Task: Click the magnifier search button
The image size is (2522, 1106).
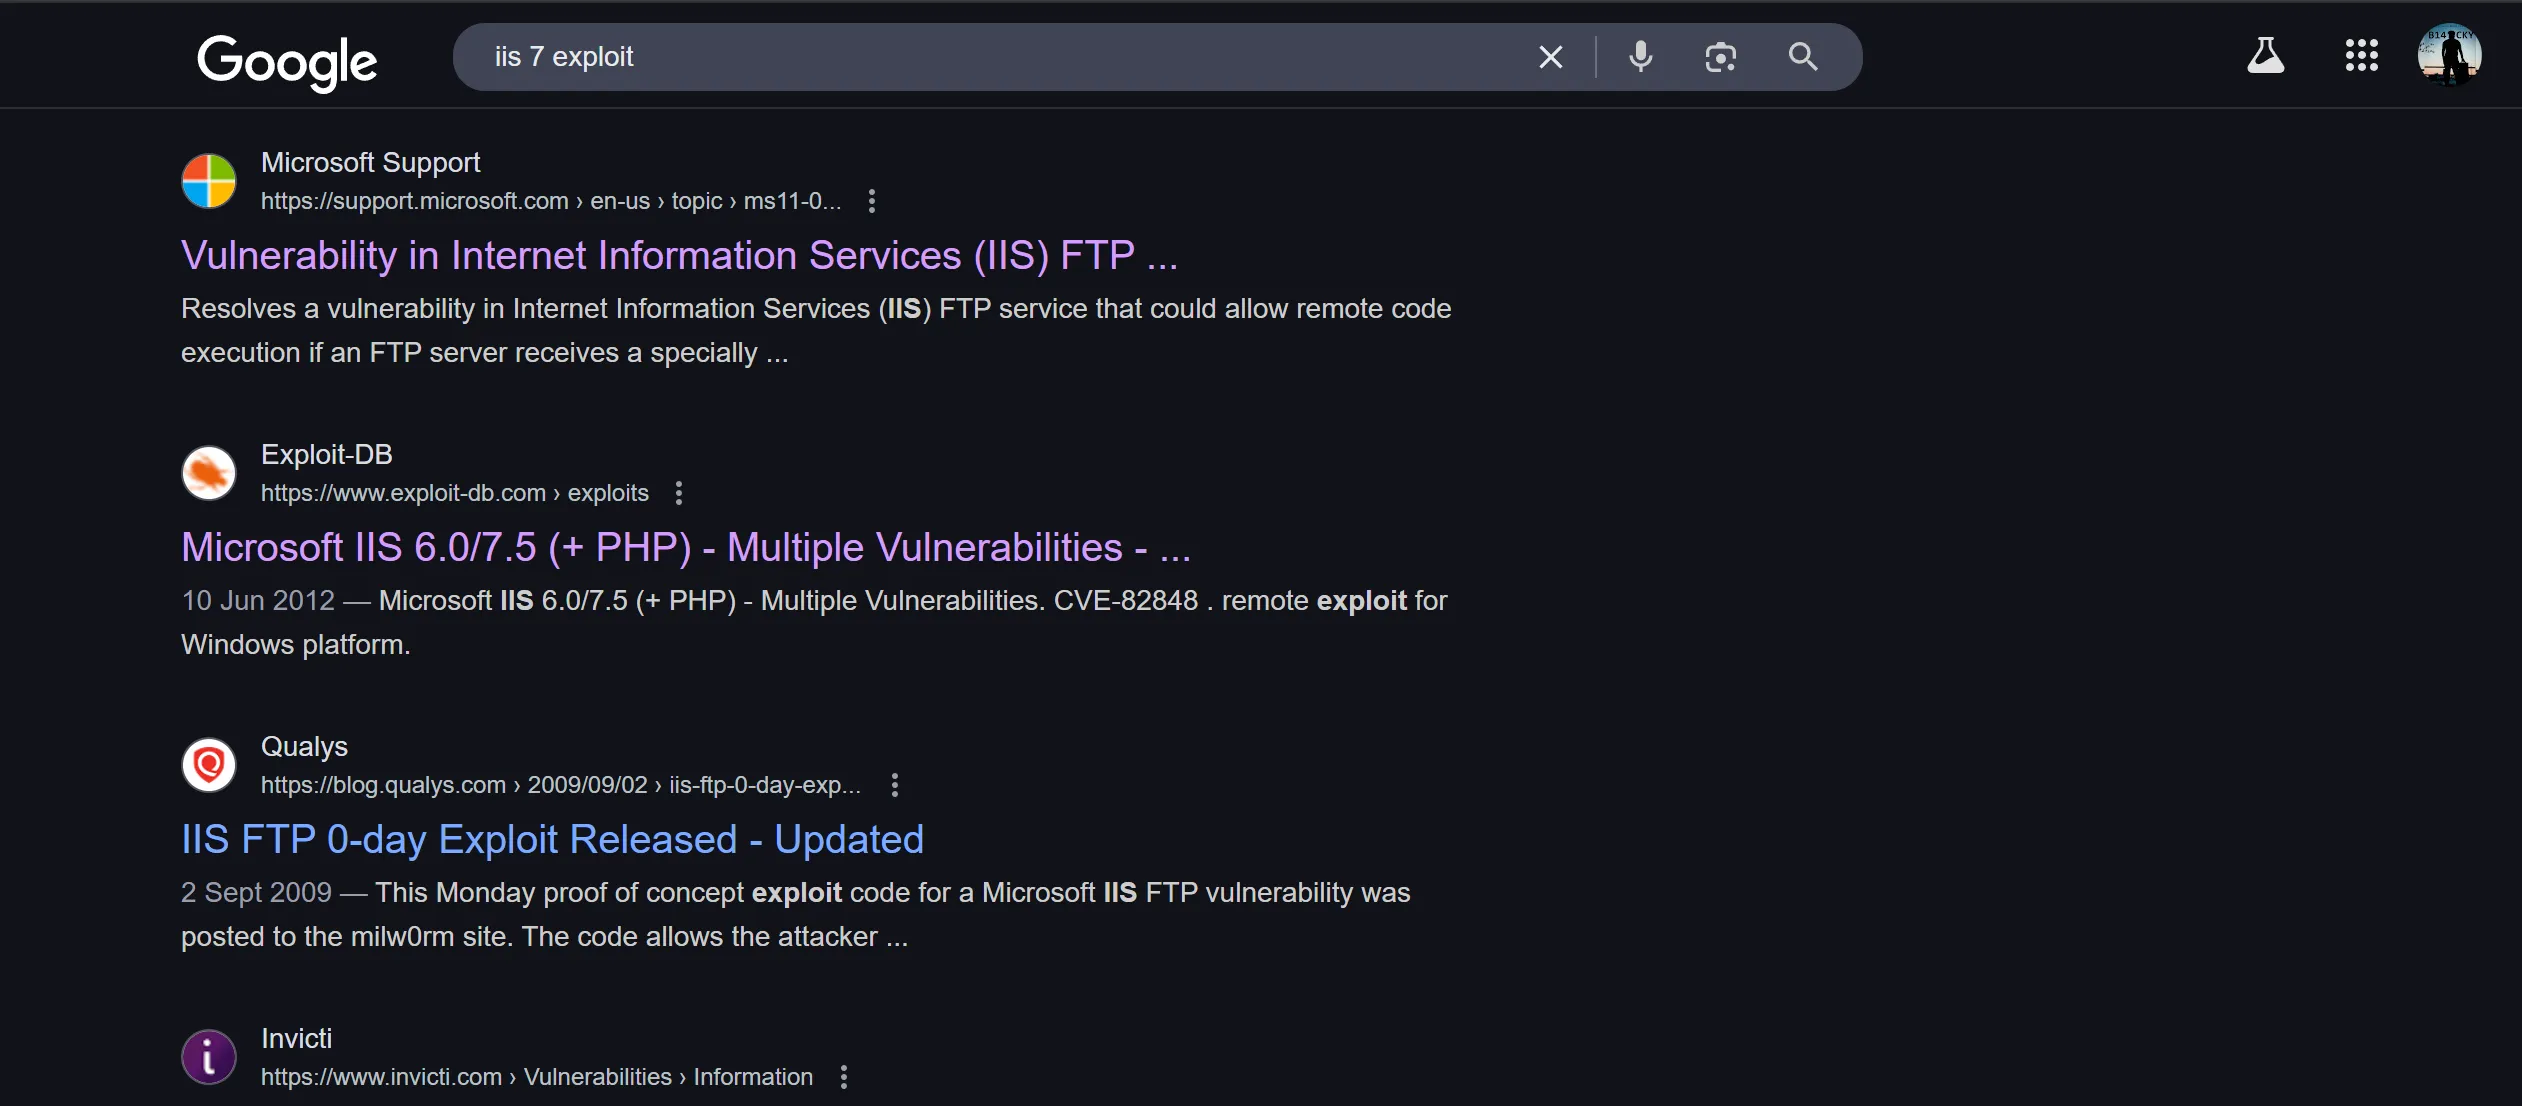Action: 1802,57
